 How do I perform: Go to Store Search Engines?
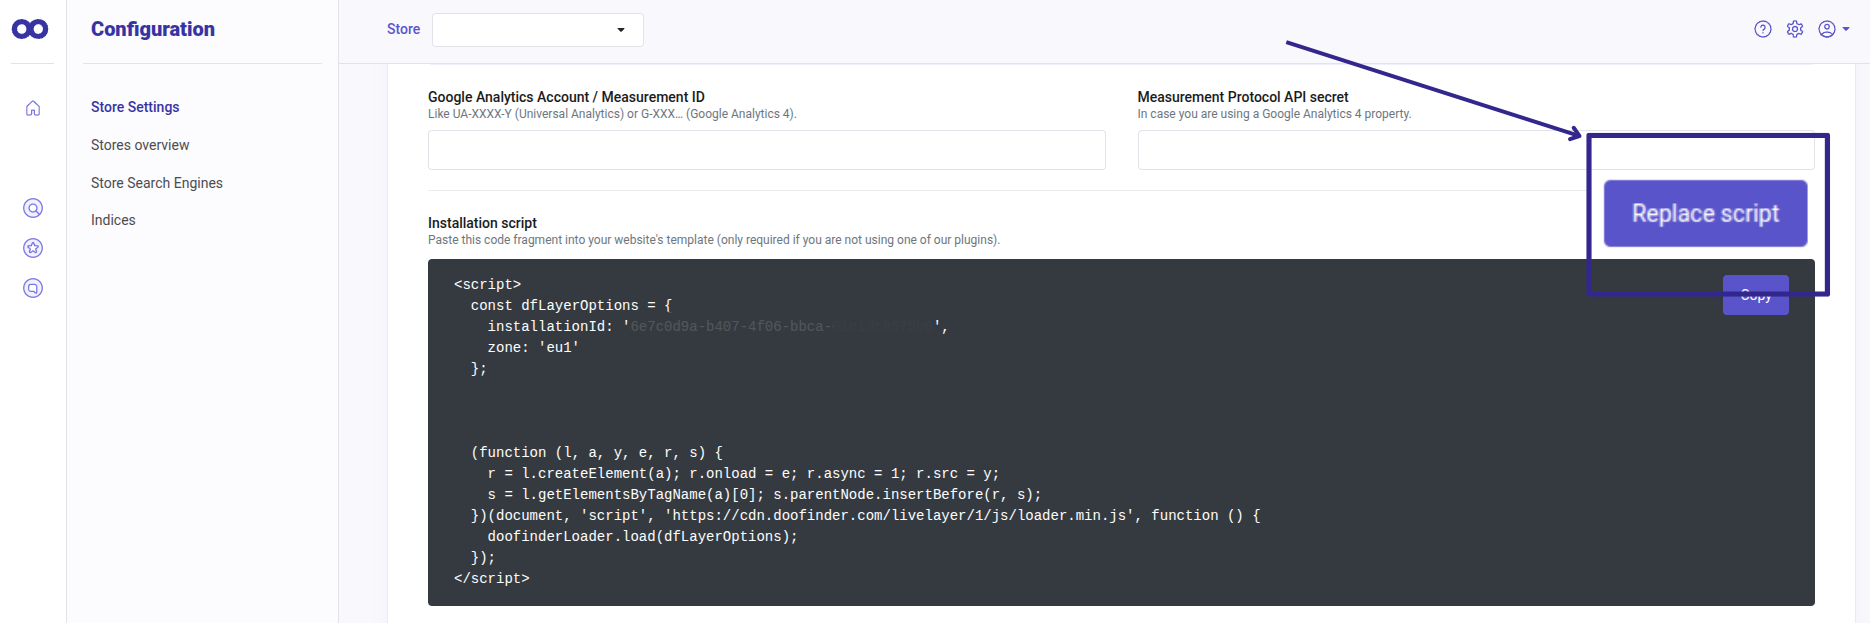[157, 183]
